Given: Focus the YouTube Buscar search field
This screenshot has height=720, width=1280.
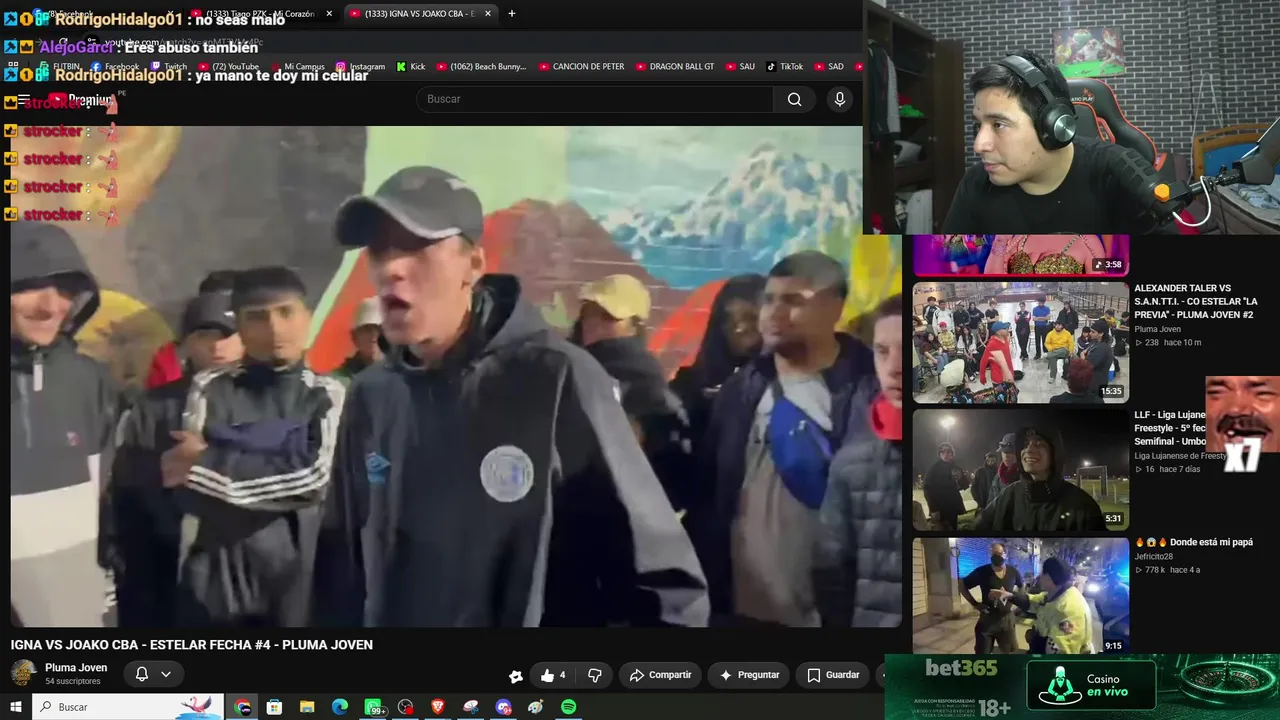Looking at the screenshot, I should pyautogui.click(x=595, y=99).
